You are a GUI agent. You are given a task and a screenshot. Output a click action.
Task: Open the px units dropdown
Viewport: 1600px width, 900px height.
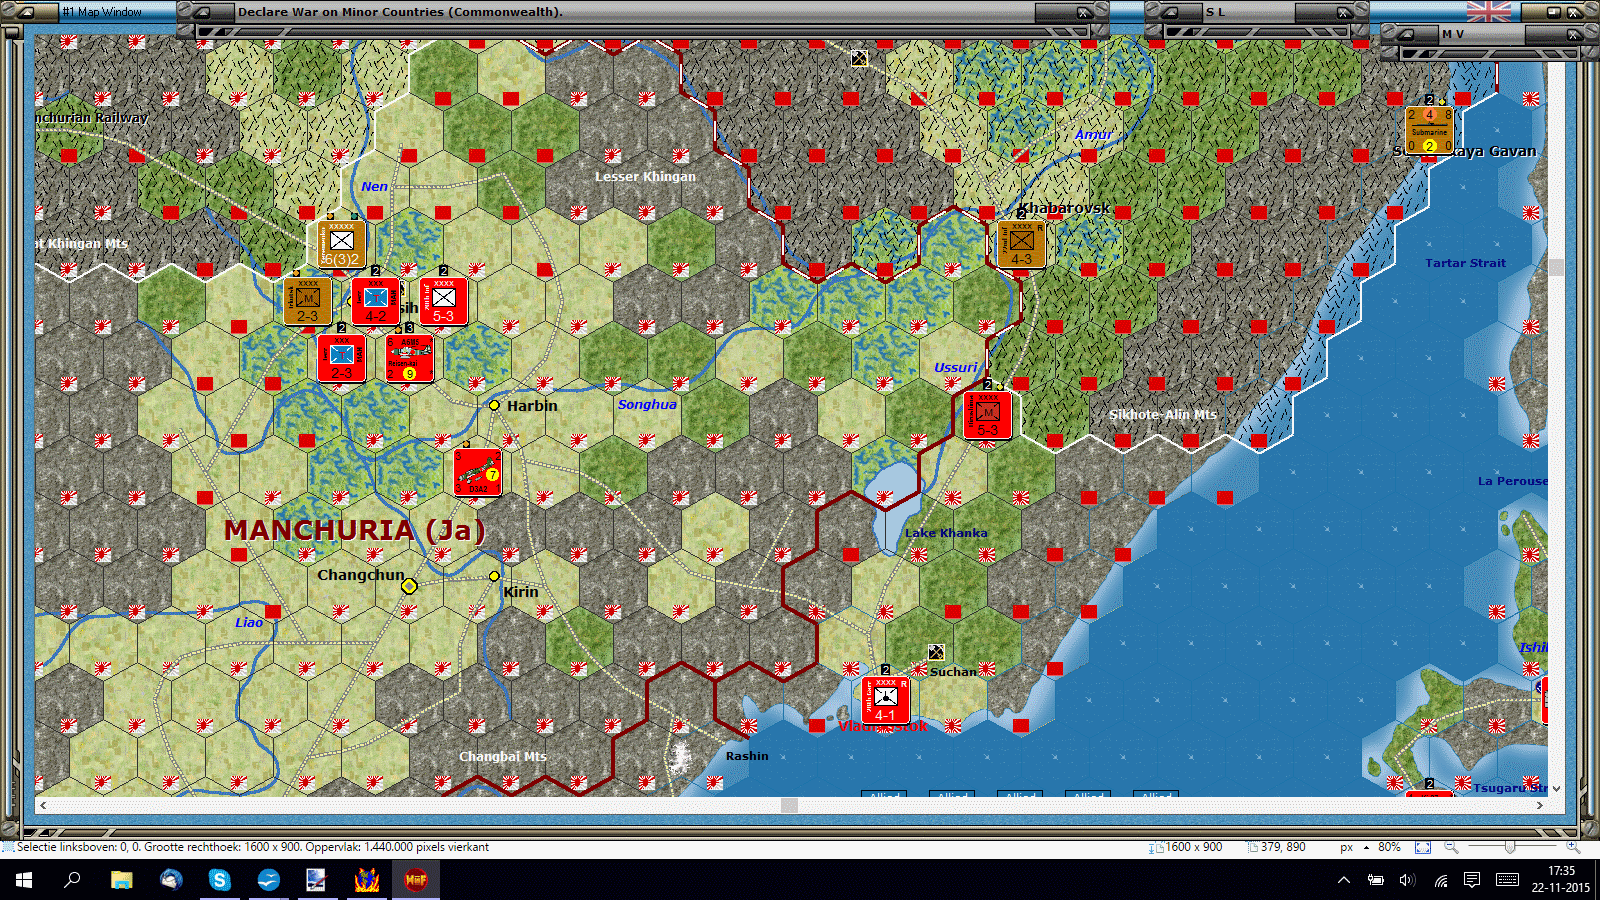(1355, 847)
